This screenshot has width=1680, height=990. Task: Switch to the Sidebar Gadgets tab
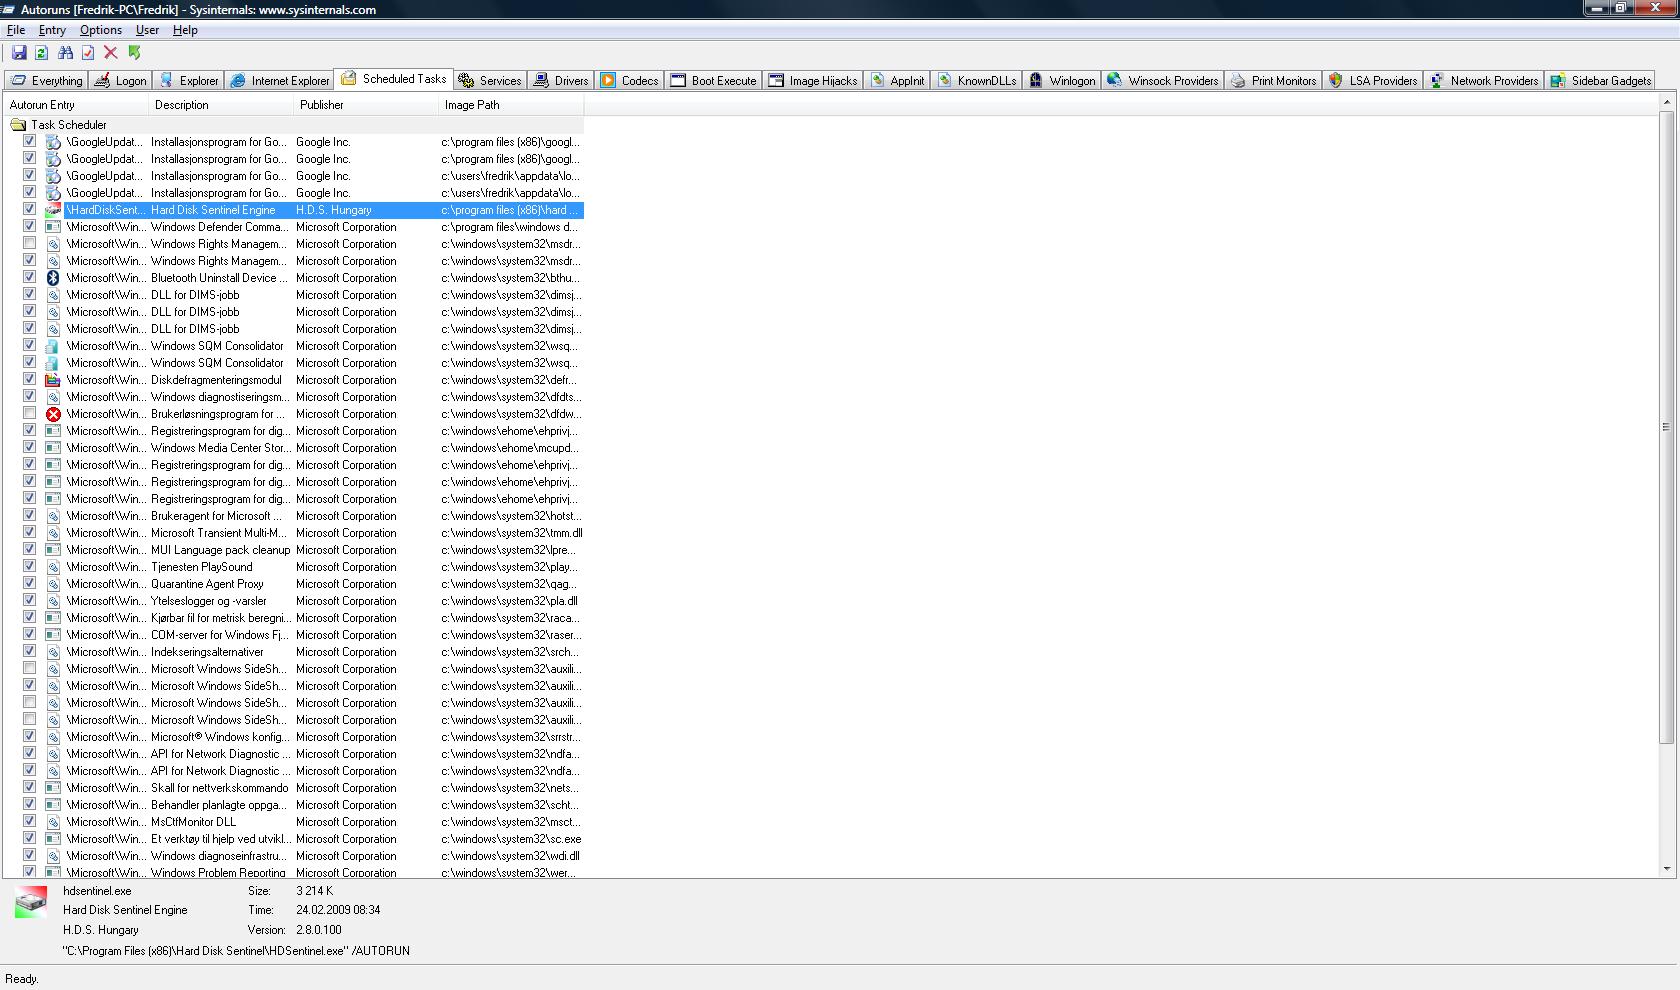[x=1600, y=81]
